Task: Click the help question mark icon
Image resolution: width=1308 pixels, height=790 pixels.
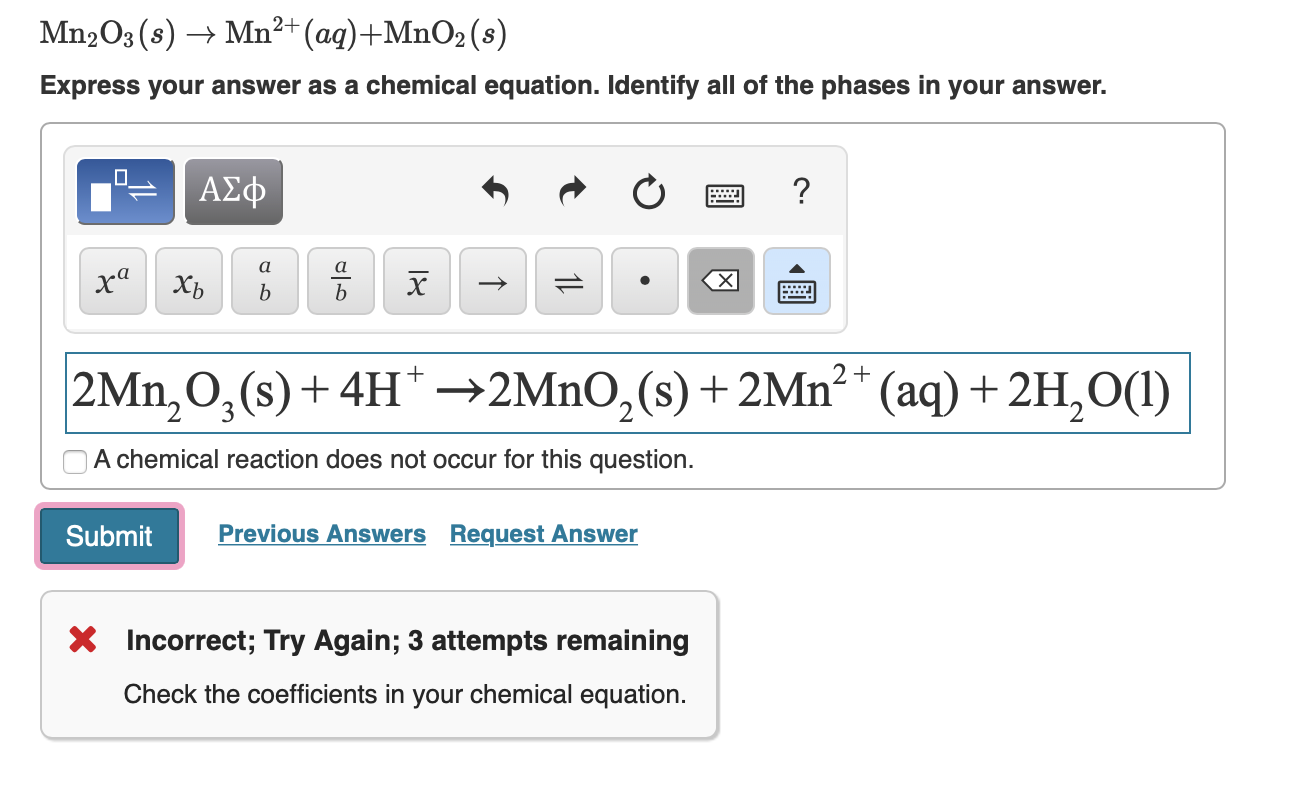Action: pyautogui.click(x=801, y=193)
